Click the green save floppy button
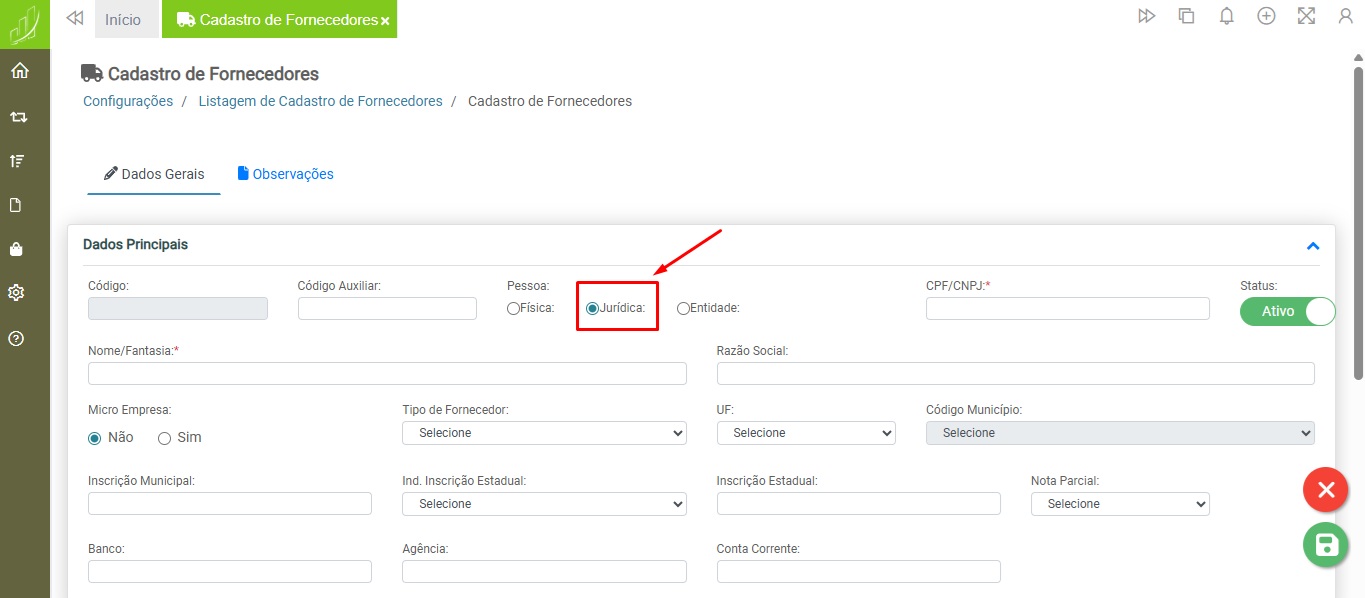The width and height of the screenshot is (1365, 598). pyautogui.click(x=1326, y=545)
